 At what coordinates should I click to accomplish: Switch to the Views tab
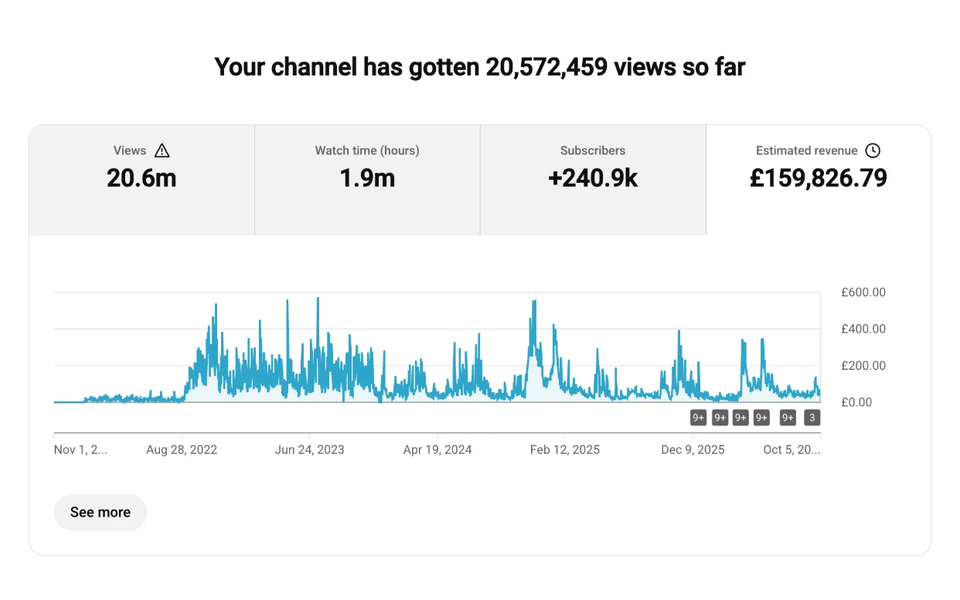pos(141,180)
